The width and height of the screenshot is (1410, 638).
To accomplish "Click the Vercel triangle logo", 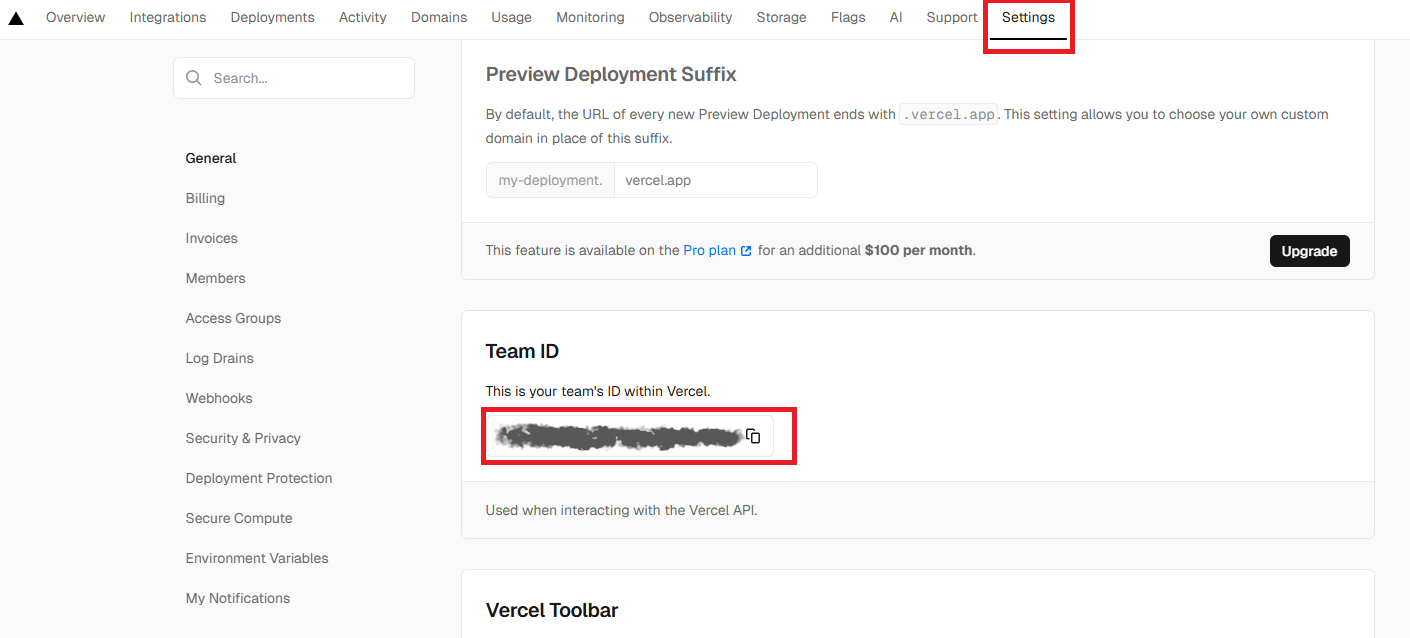I will click(15, 17).
